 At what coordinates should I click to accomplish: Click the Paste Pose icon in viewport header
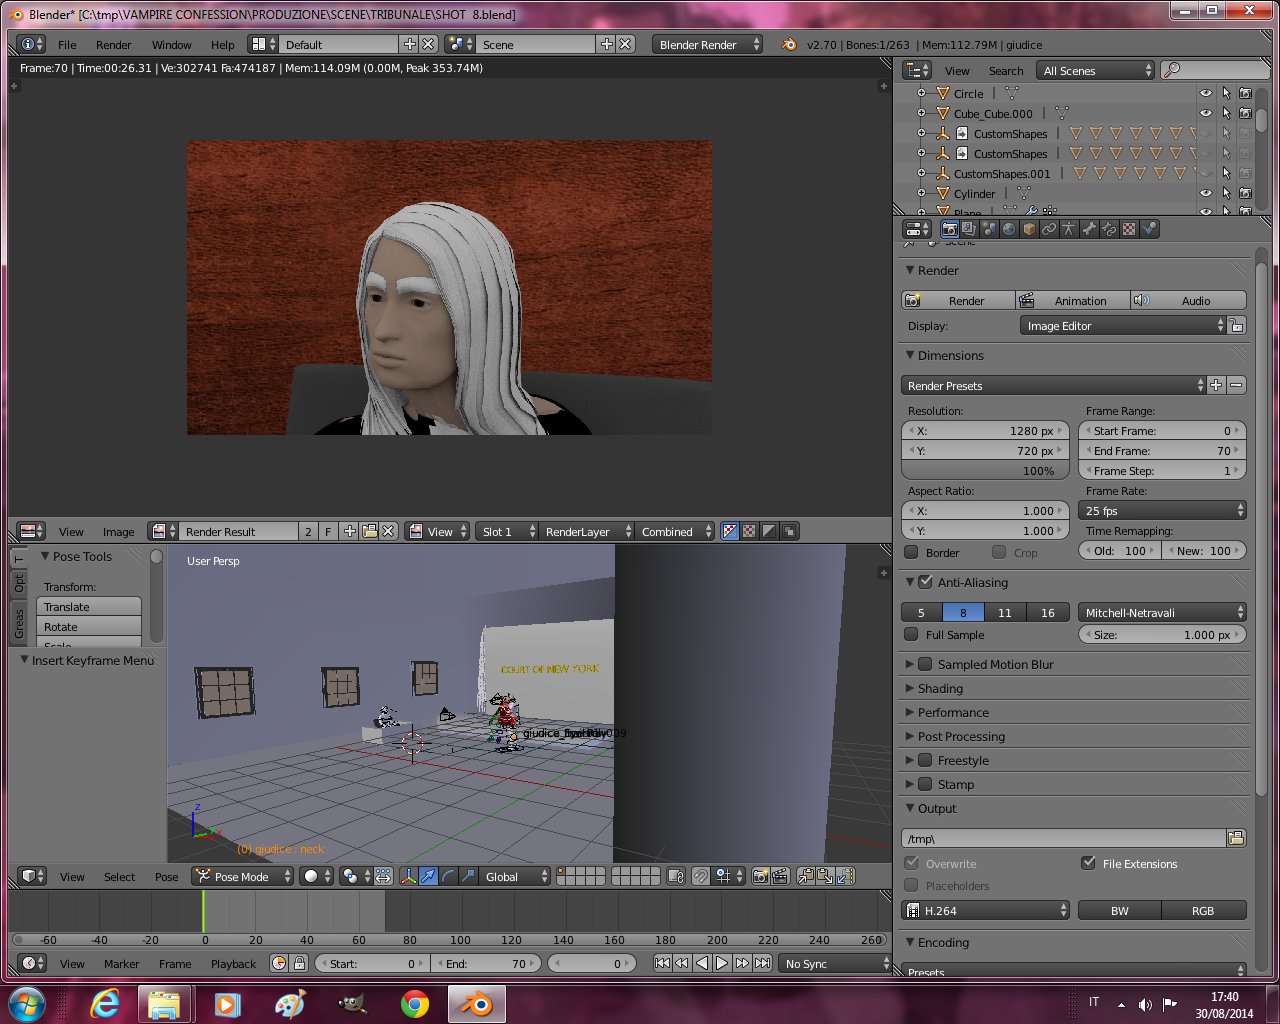coord(826,876)
